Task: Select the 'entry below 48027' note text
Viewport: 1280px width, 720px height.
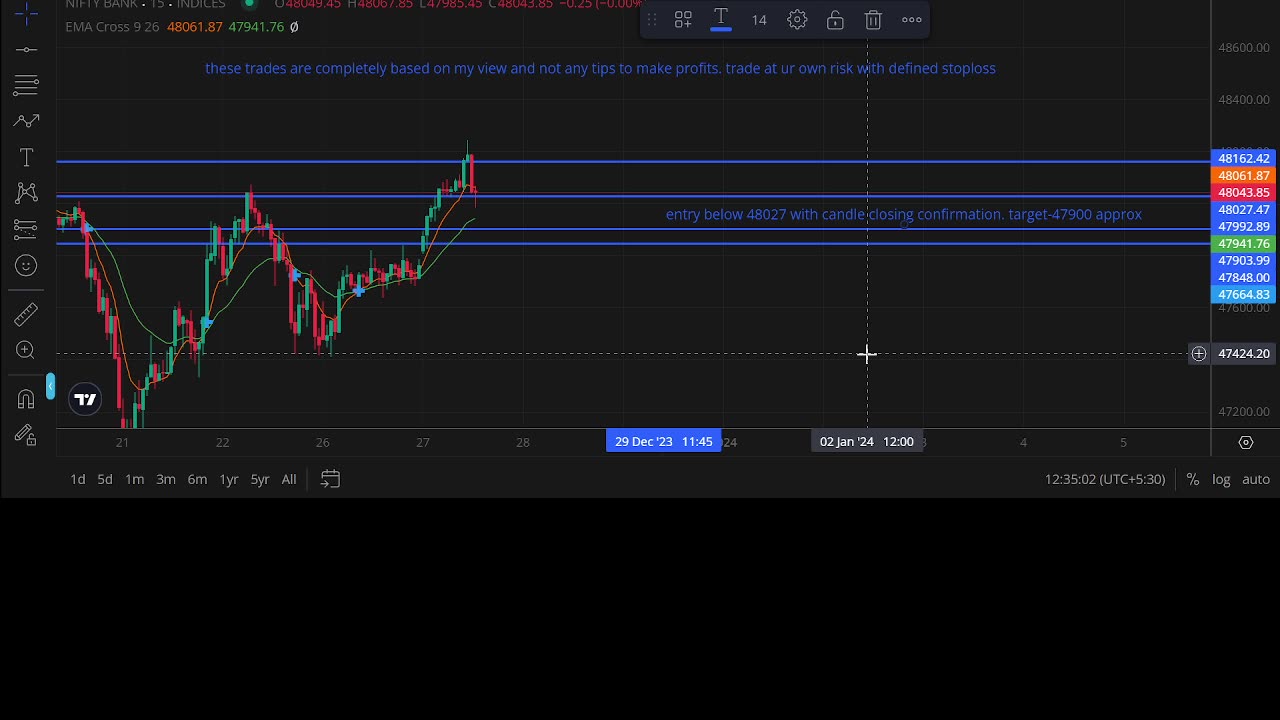Action: tap(904, 214)
